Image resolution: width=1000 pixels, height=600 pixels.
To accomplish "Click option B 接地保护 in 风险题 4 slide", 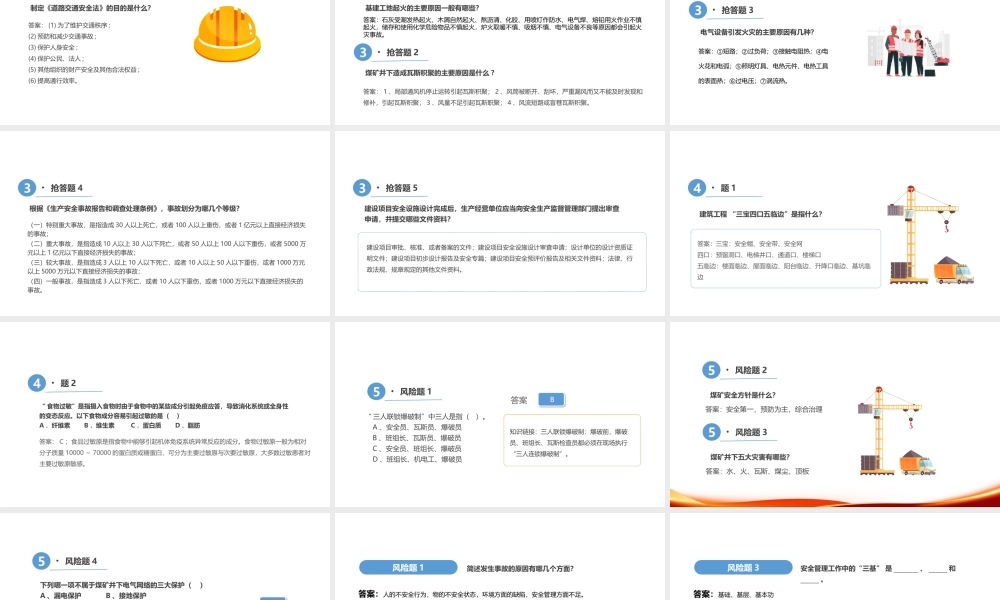I will (126, 596).
